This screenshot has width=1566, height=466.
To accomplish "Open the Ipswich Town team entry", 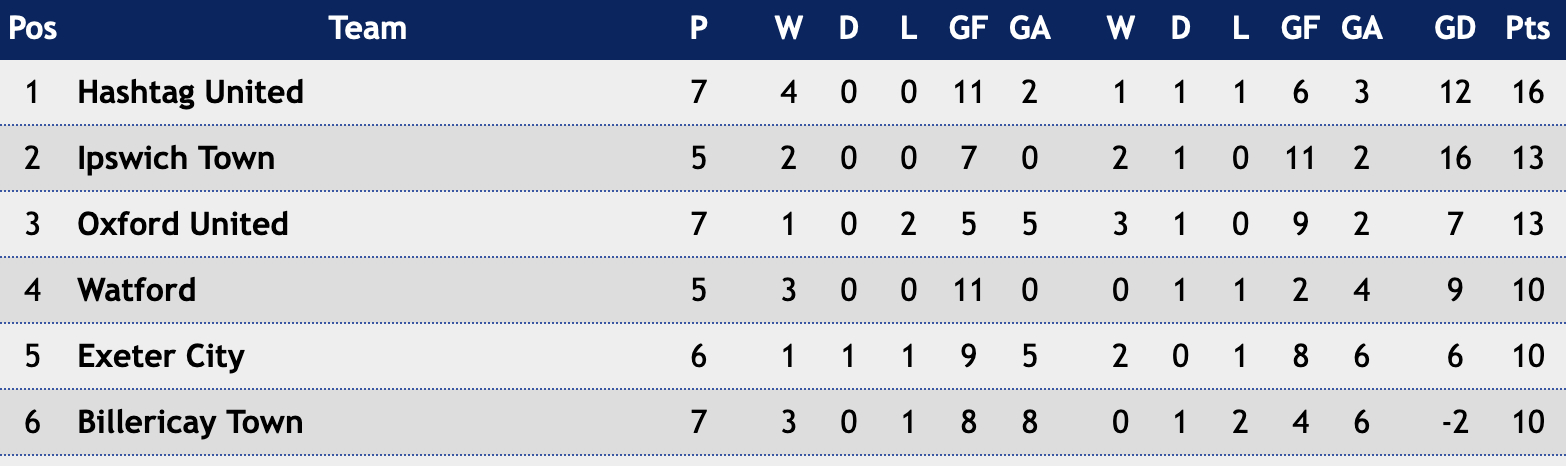I will [176, 158].
